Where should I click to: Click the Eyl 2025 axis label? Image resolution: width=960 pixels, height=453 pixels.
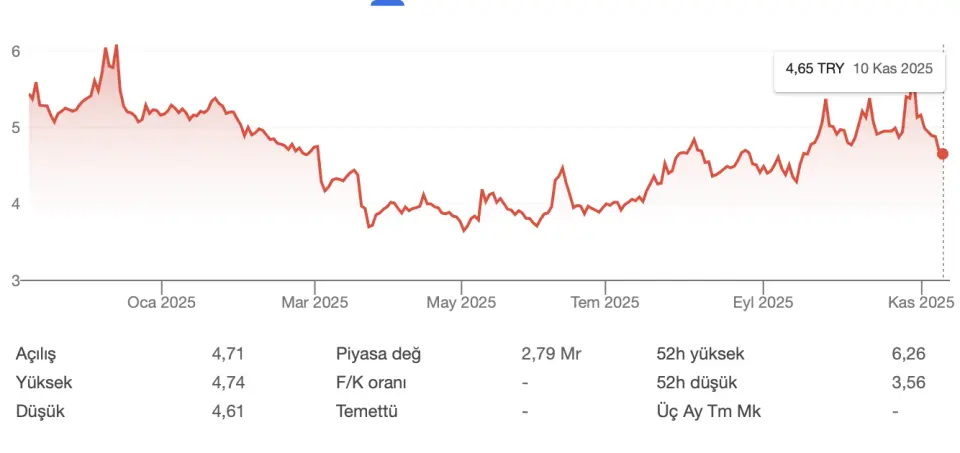point(763,302)
